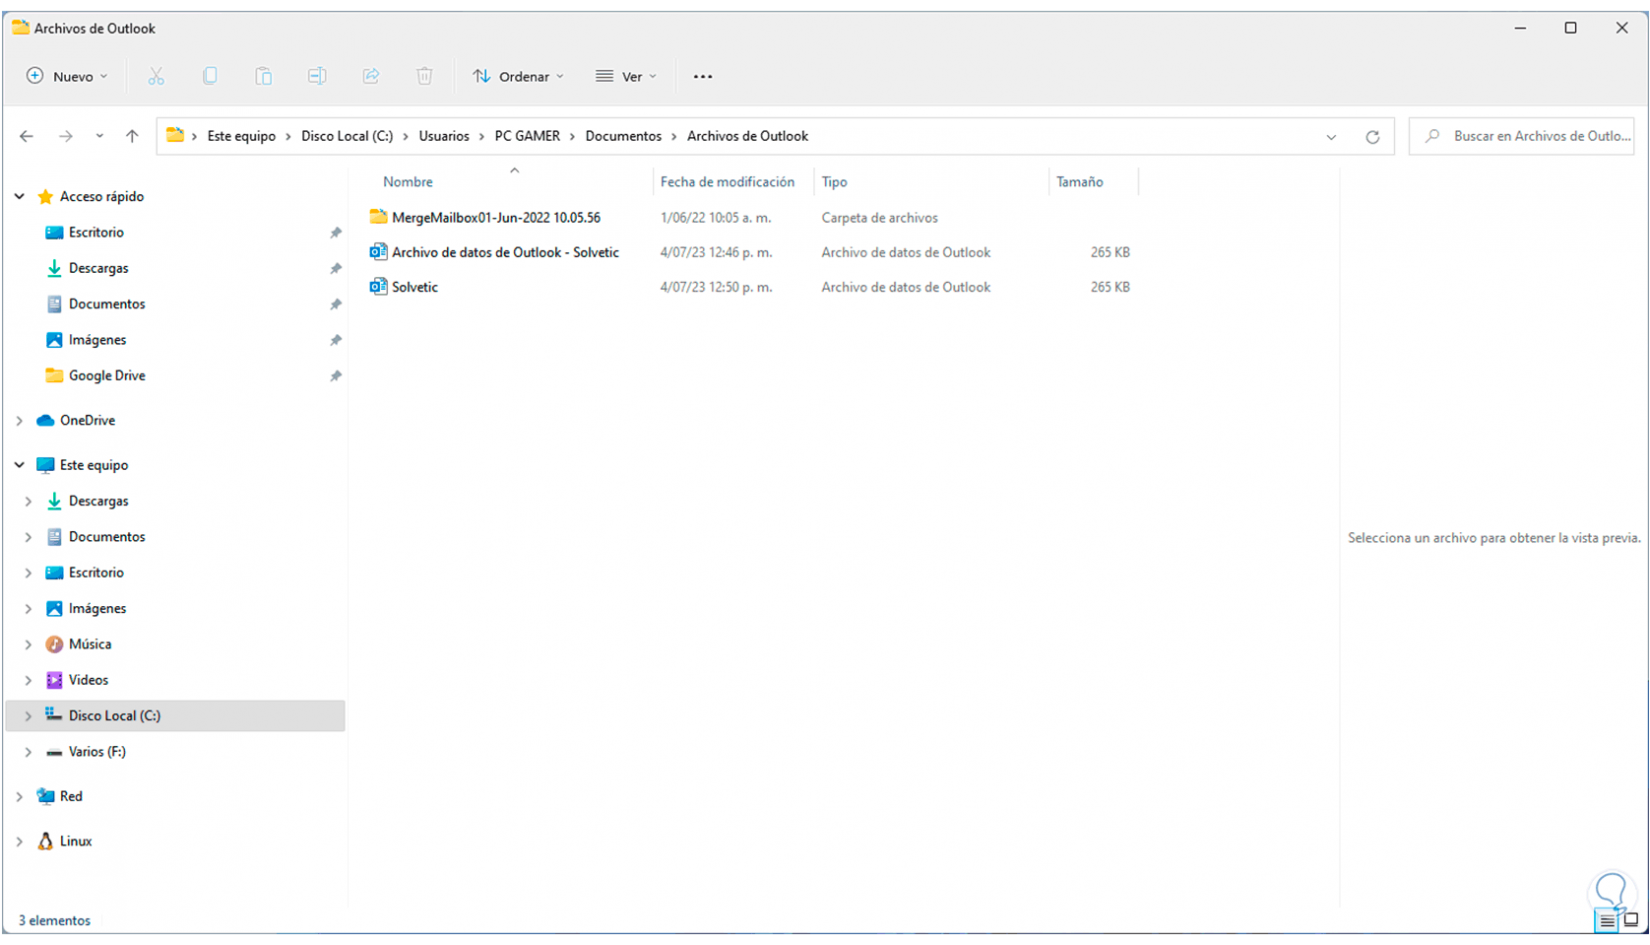Go back with the left arrow
Image resolution: width=1650 pixels, height=945 pixels.
pos(27,136)
